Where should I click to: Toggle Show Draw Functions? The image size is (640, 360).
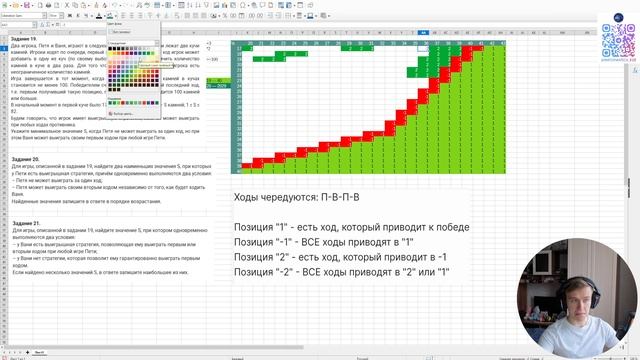click(310, 5)
